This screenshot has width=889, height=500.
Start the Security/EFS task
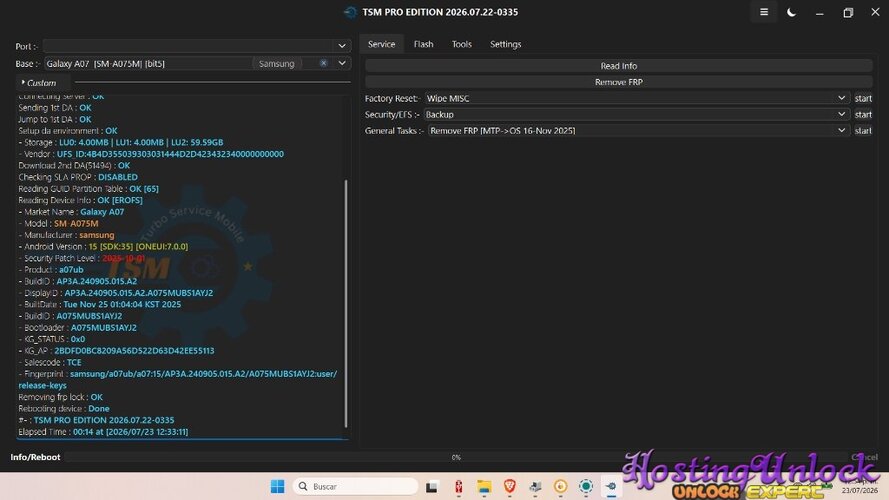[863, 115]
